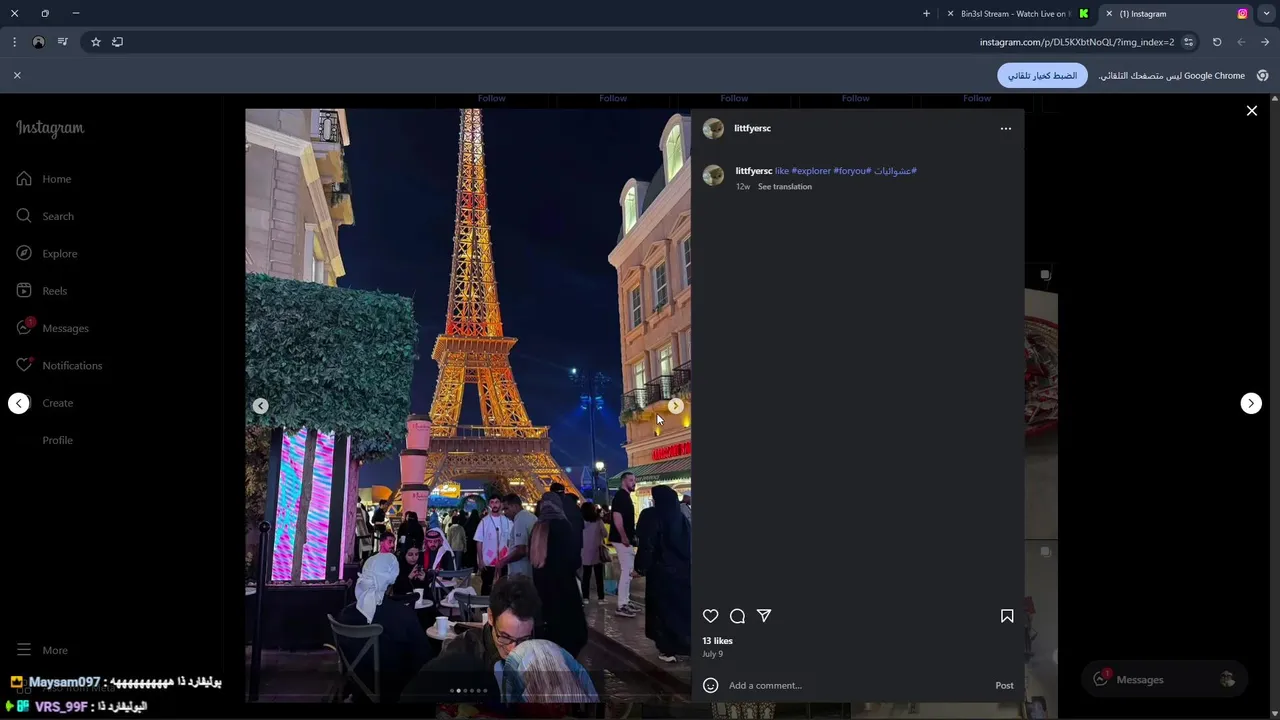Open Messages in Instagram sidebar

[x=52, y=328]
